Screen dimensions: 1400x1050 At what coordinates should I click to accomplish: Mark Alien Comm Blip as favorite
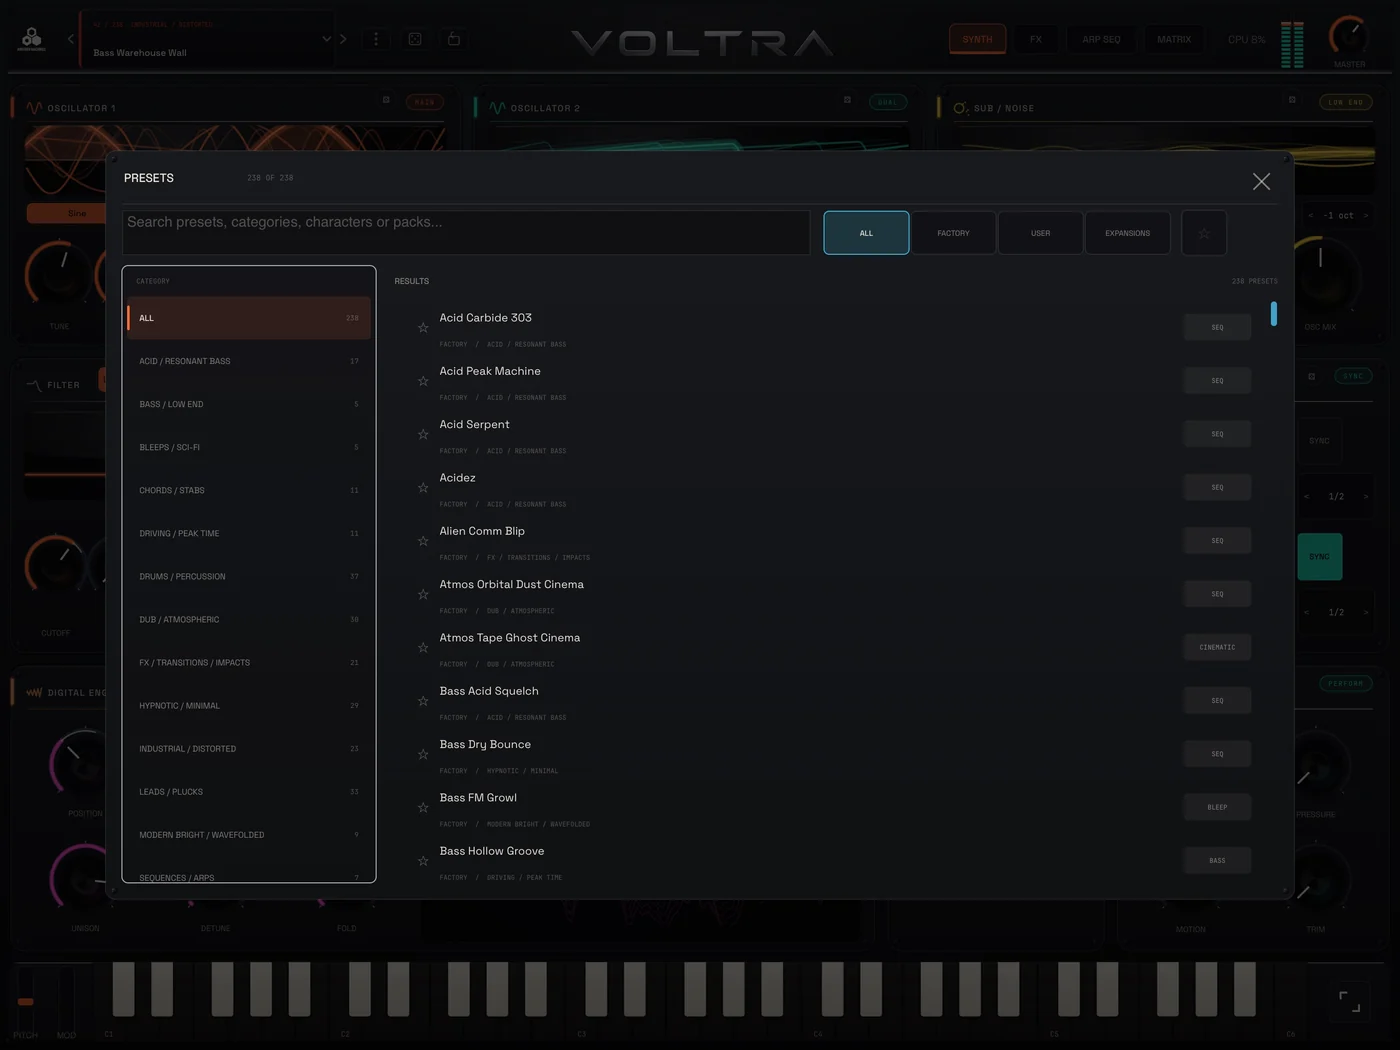(423, 541)
